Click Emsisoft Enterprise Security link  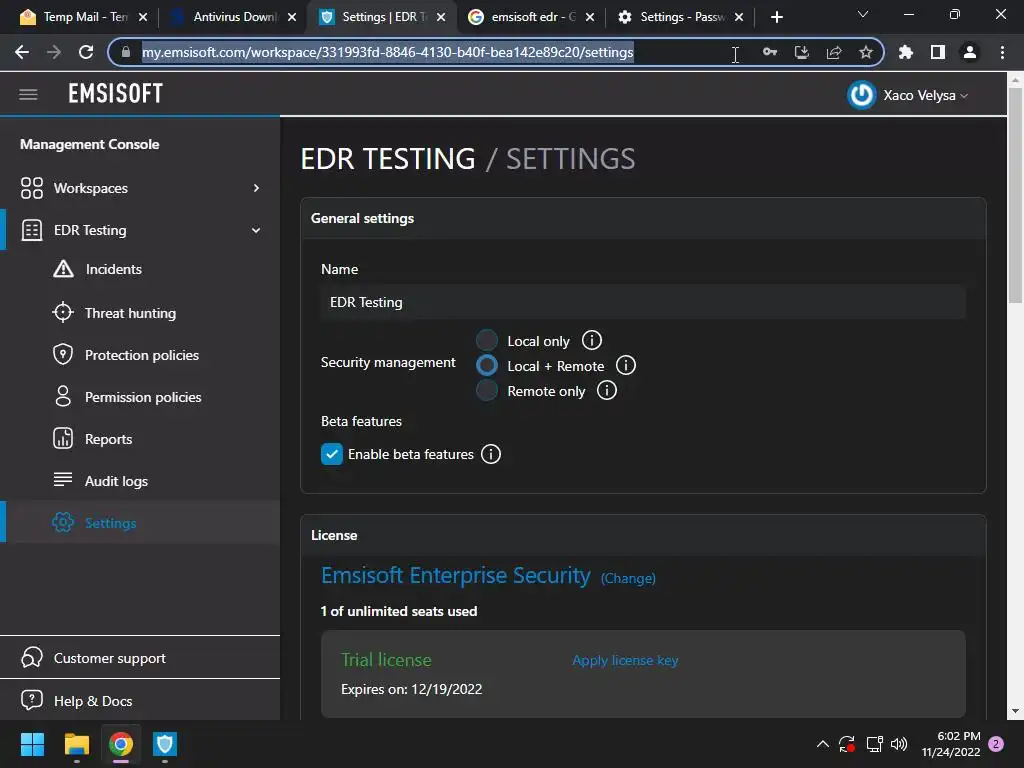(x=456, y=575)
